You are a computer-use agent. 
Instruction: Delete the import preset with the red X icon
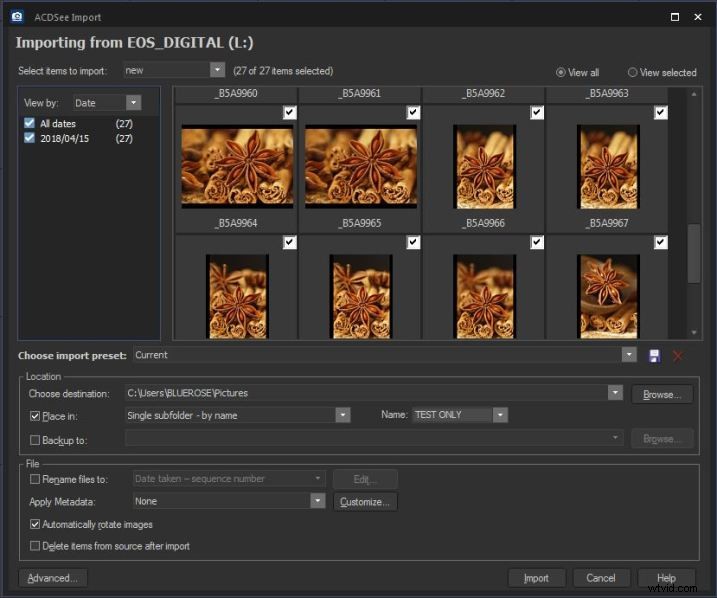click(678, 356)
